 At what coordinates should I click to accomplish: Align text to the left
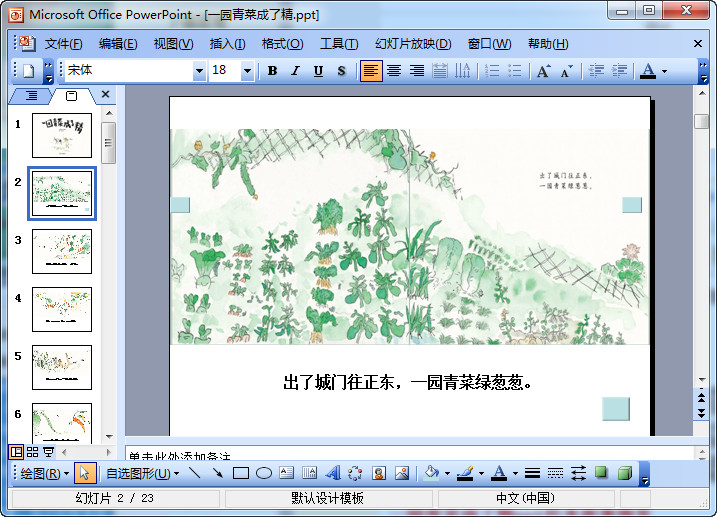371,71
